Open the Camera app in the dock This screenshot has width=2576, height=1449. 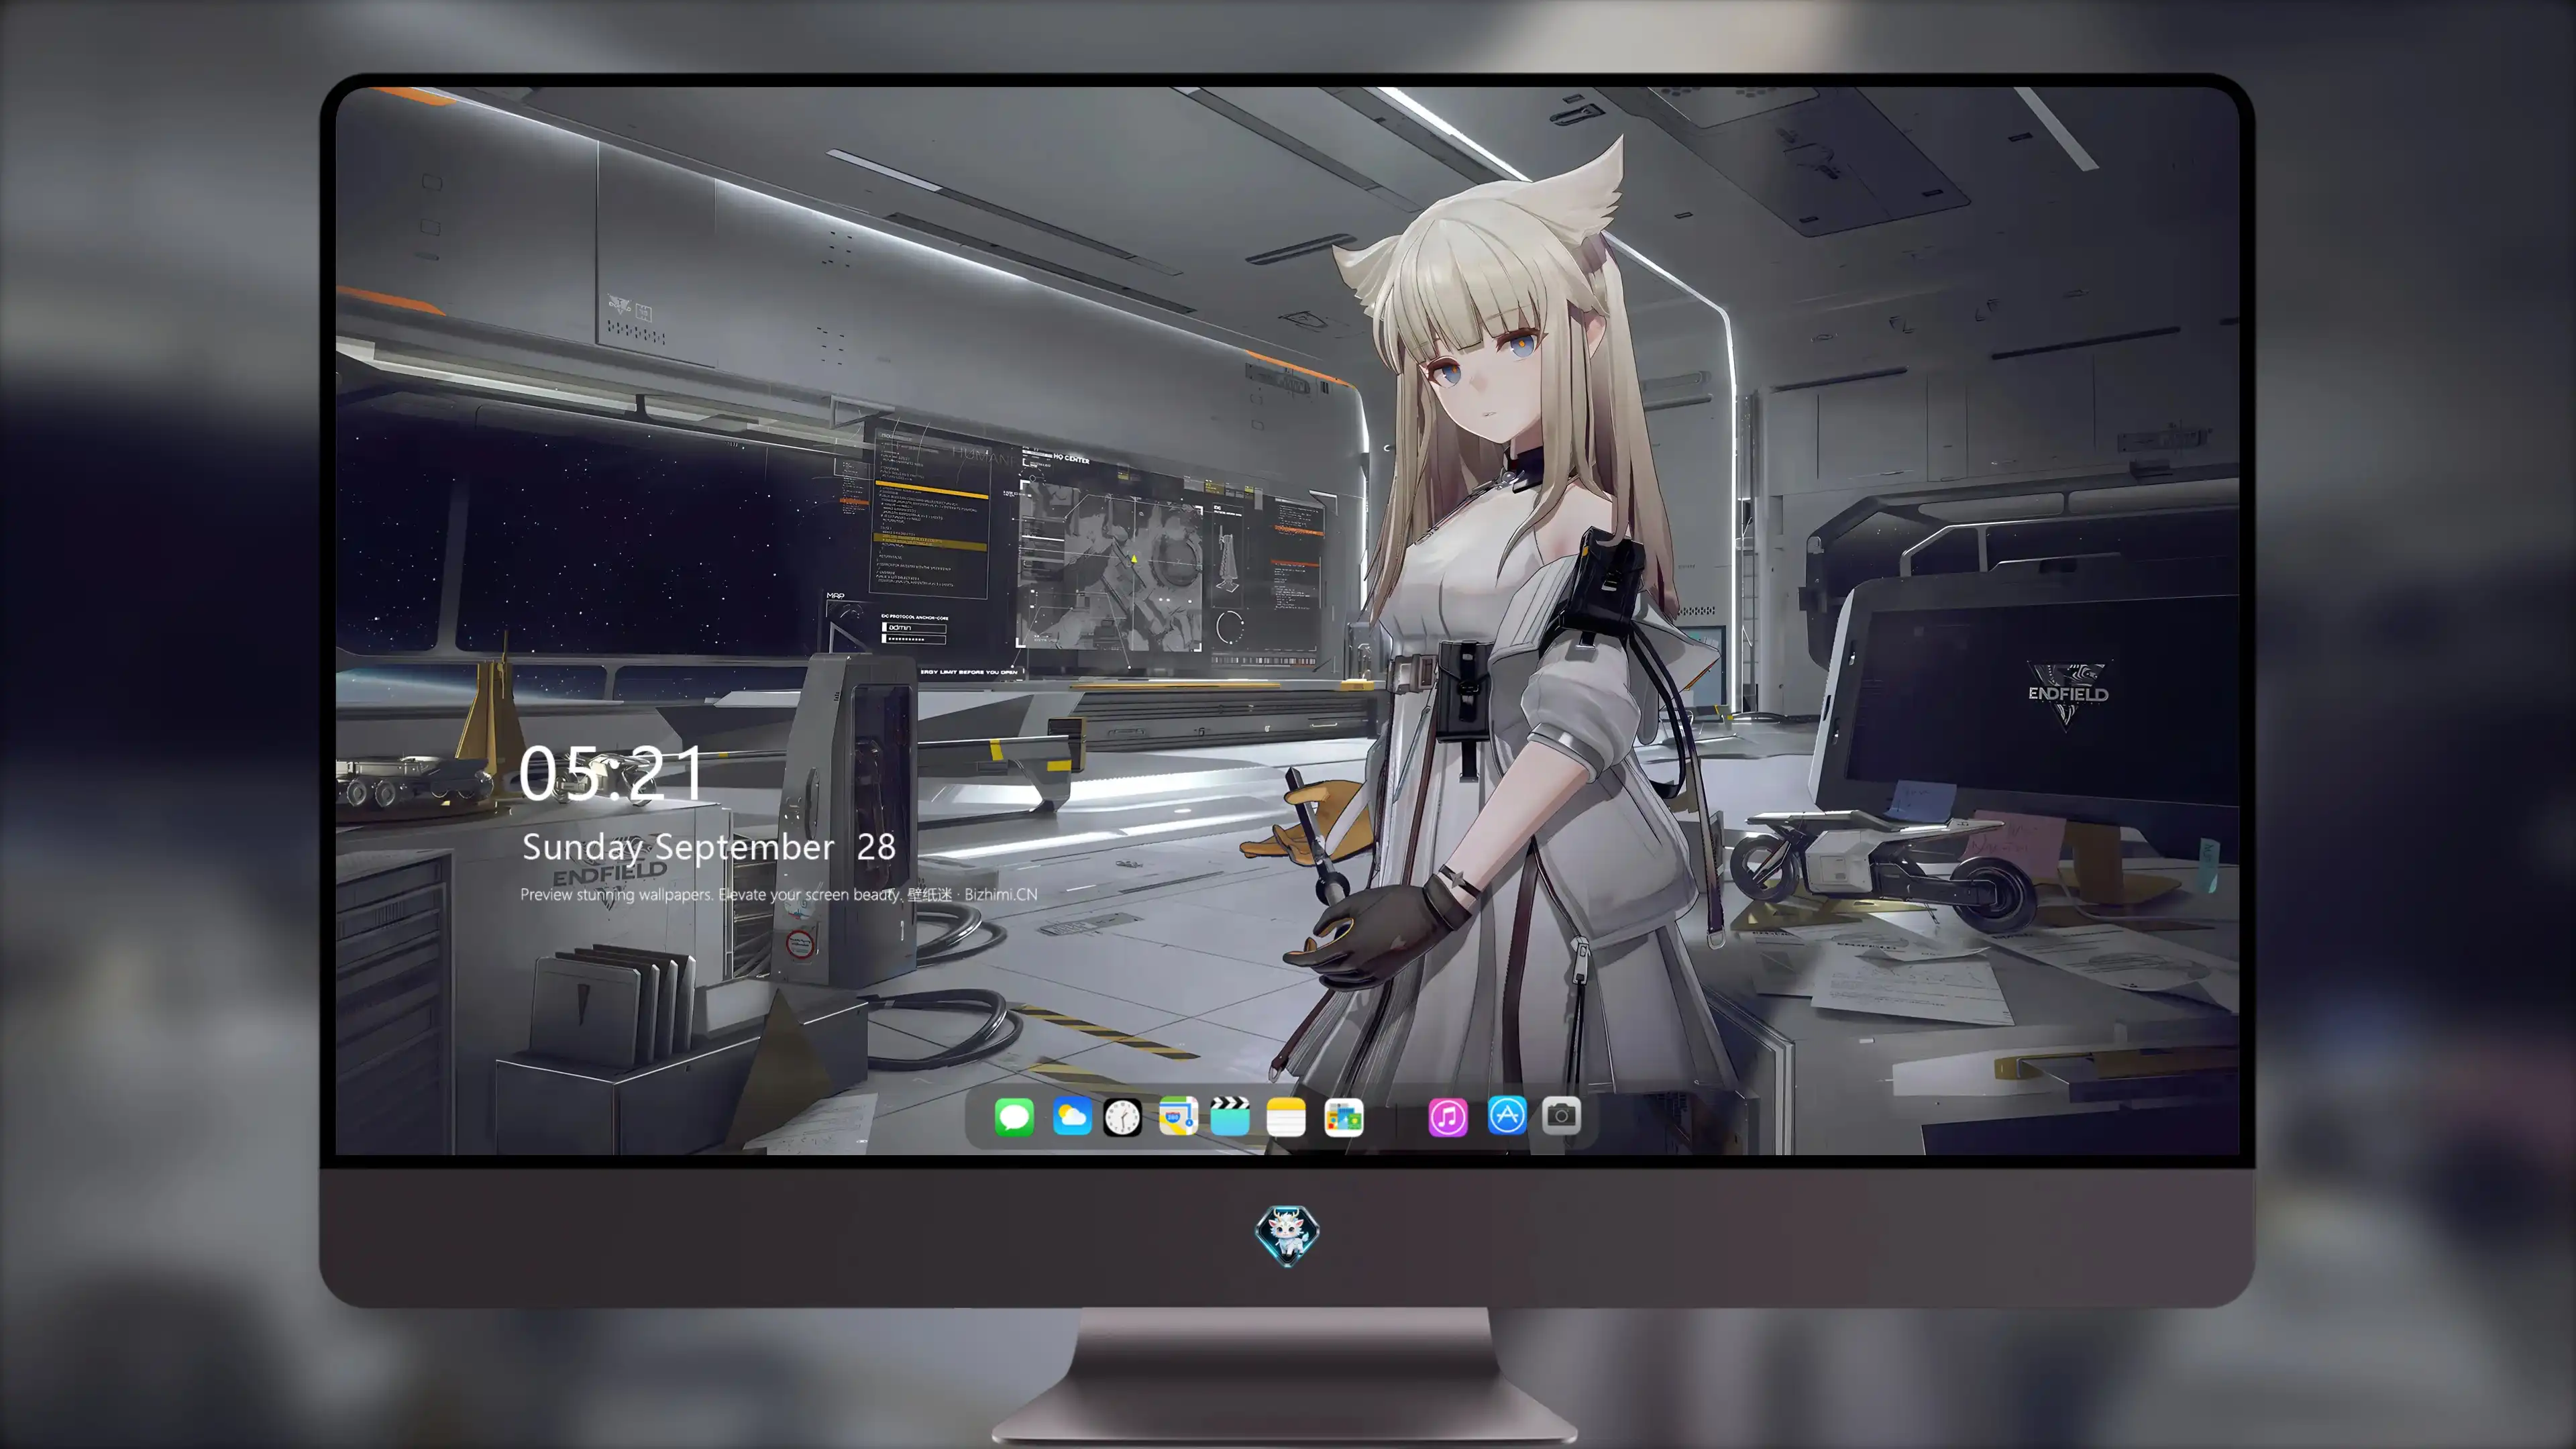1561,1116
